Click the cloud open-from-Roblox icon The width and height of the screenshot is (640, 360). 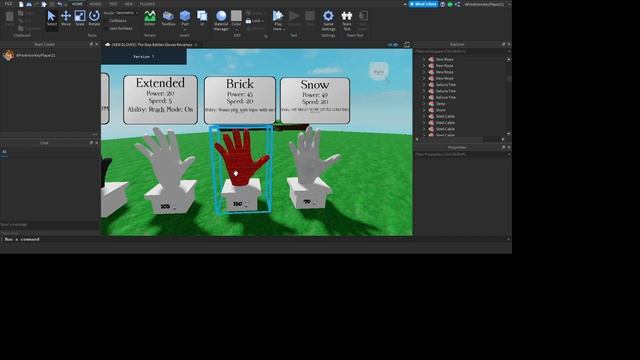[29, 4]
